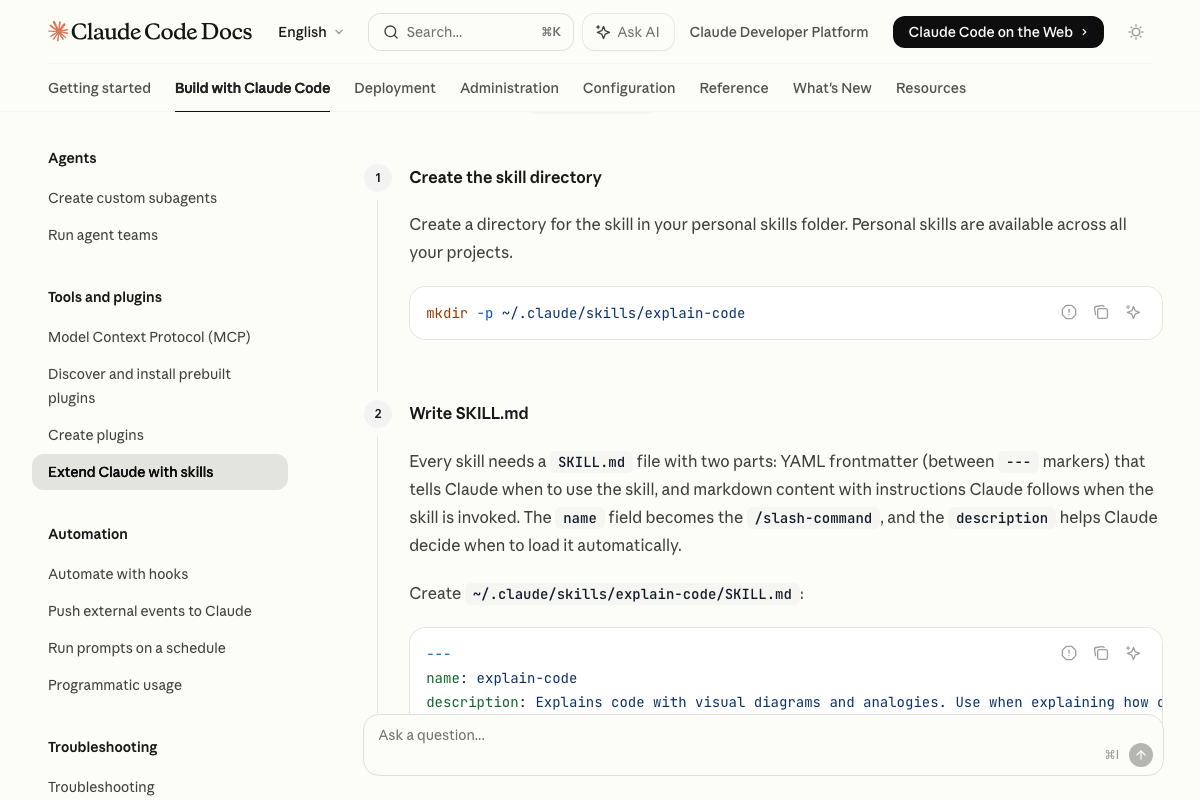The image size is (1200, 800).
Task: Select the Build with Claude Code tab
Action: pos(252,88)
